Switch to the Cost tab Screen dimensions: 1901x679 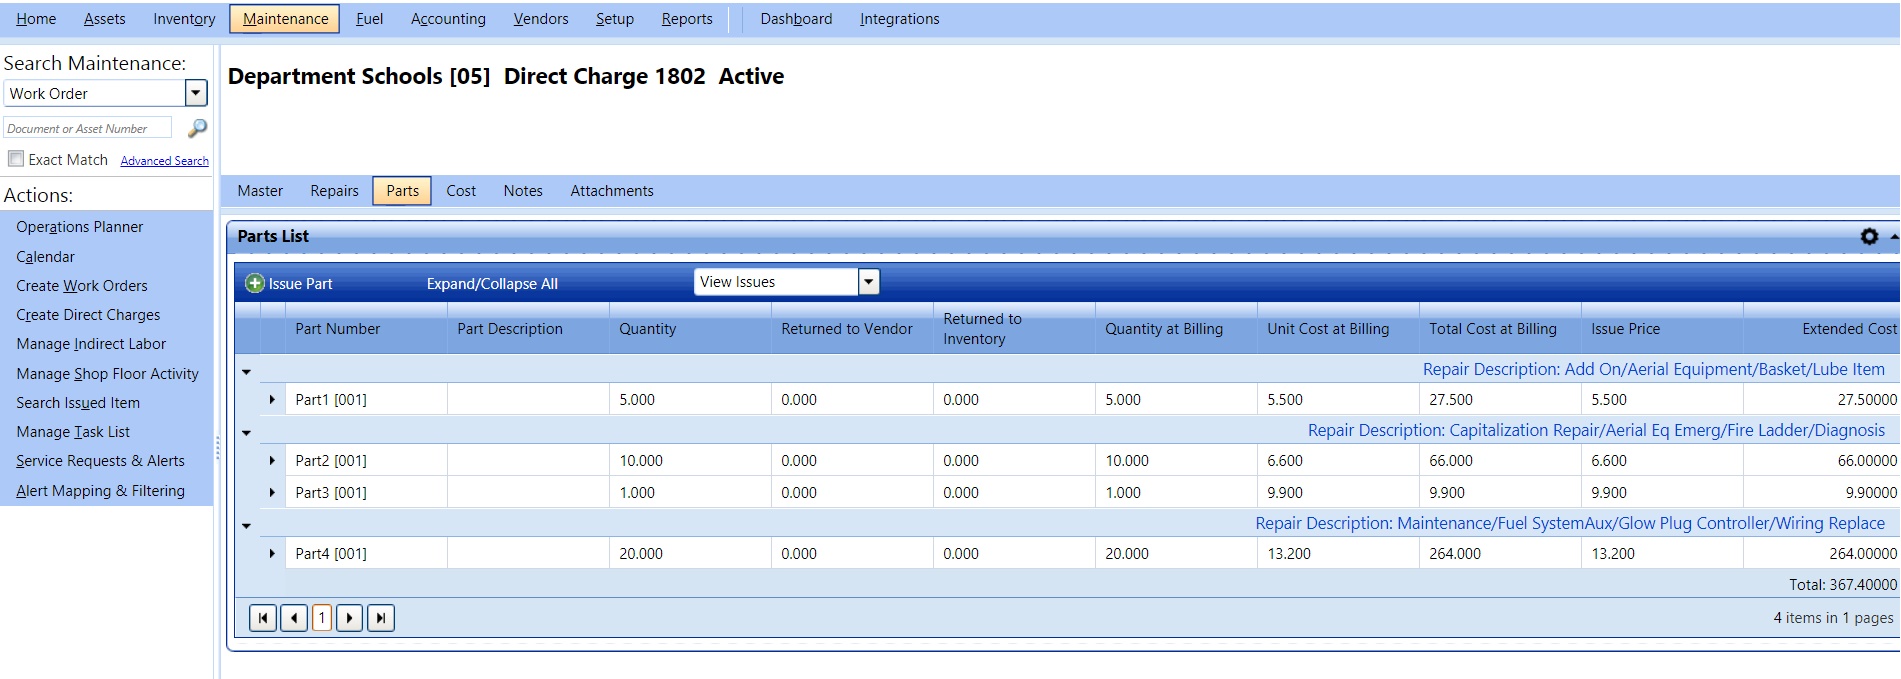coord(461,191)
